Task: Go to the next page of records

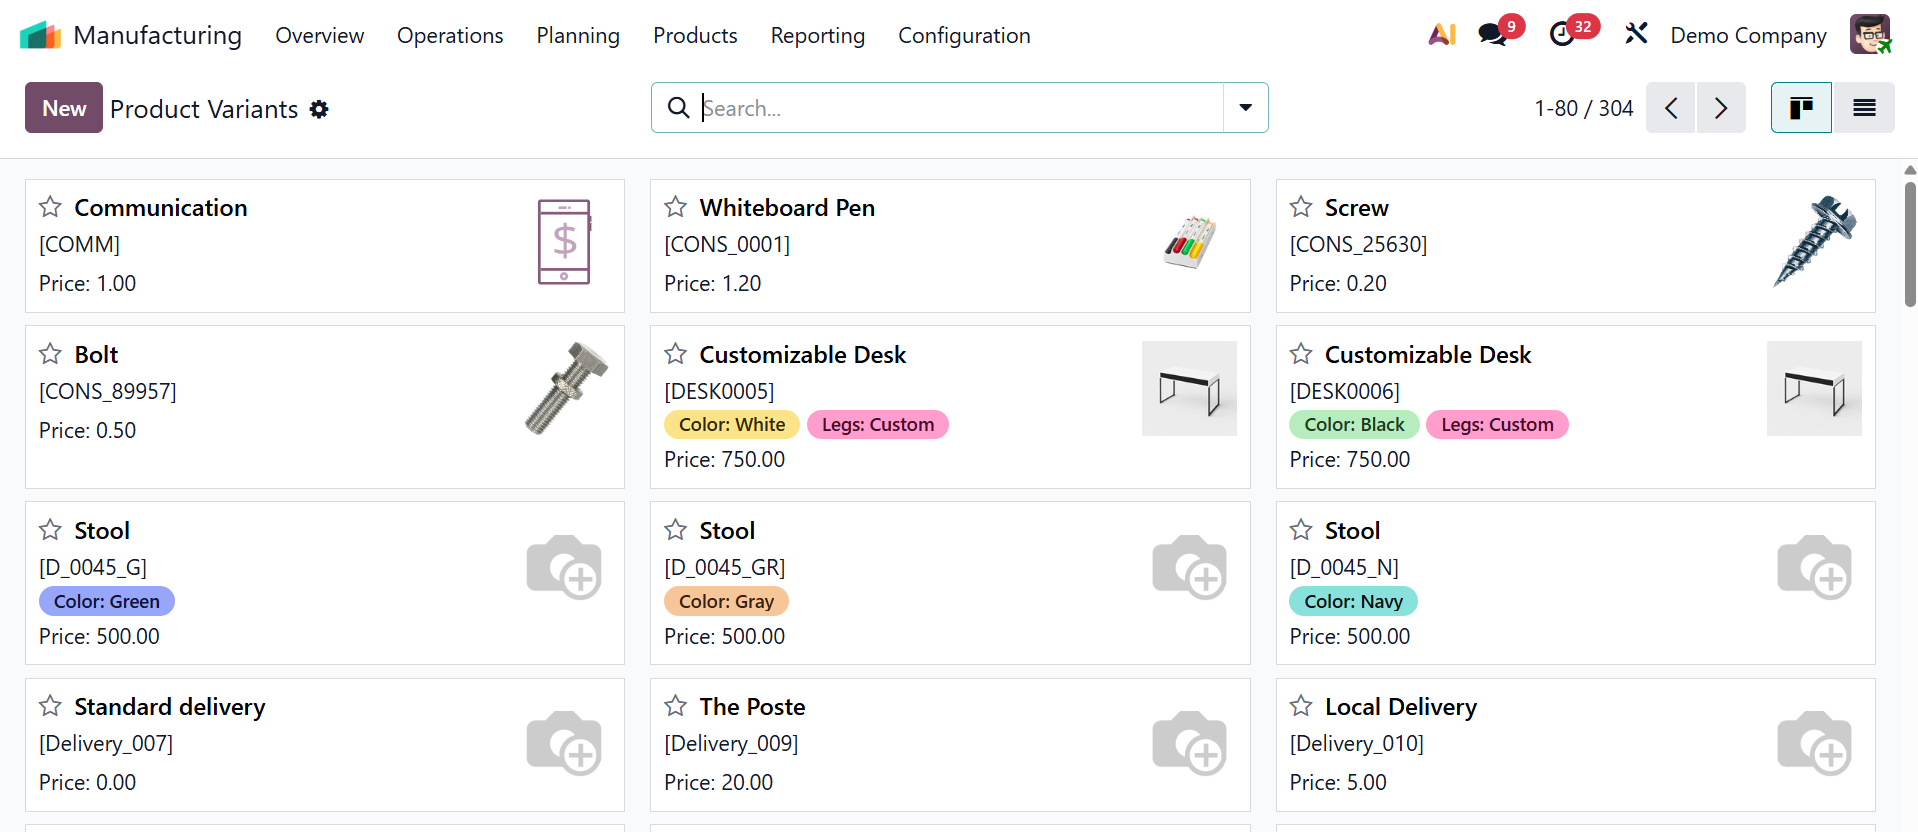Action: (x=1721, y=108)
